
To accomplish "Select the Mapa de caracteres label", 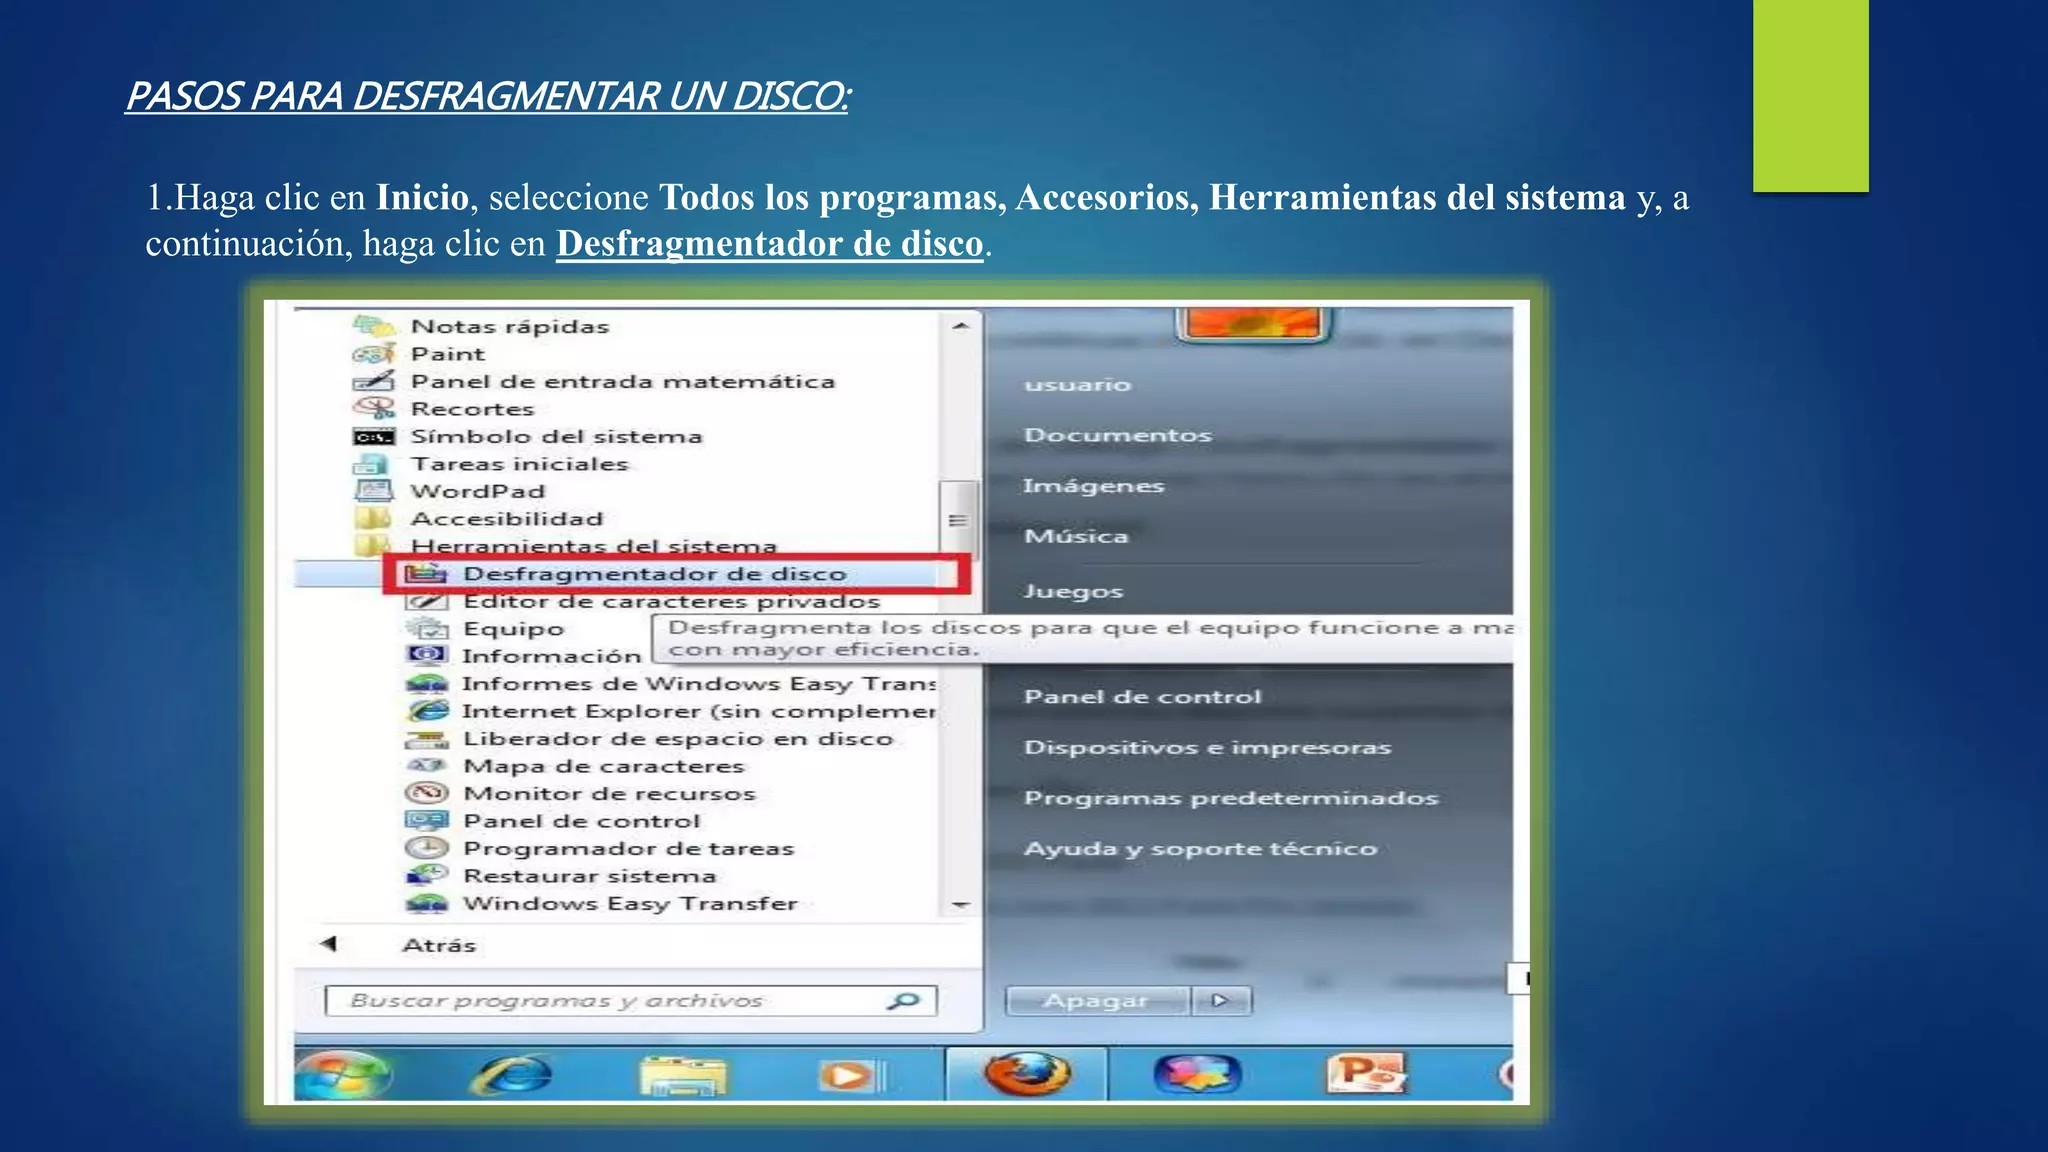I will 604,766.
